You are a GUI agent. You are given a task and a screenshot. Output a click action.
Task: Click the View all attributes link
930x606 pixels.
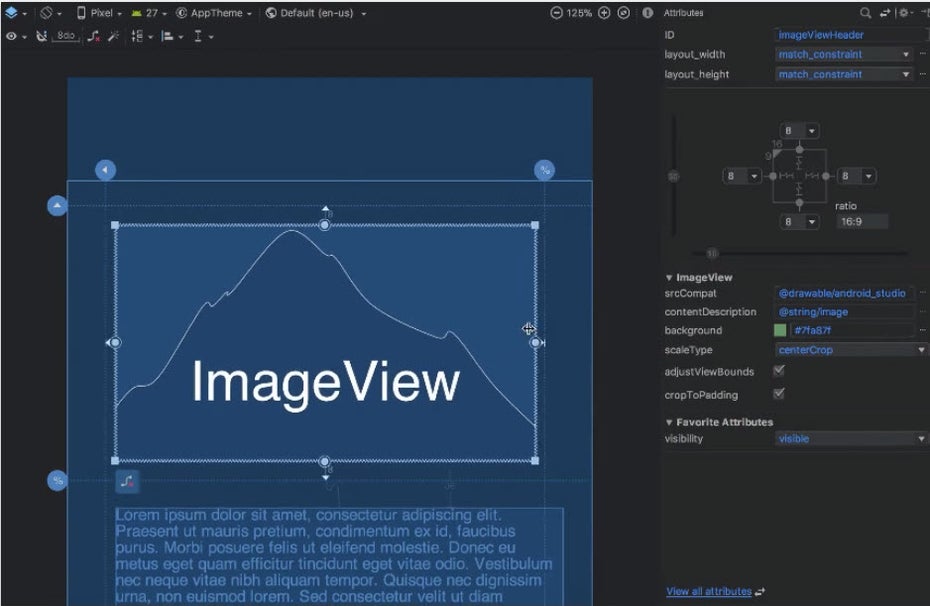709,591
